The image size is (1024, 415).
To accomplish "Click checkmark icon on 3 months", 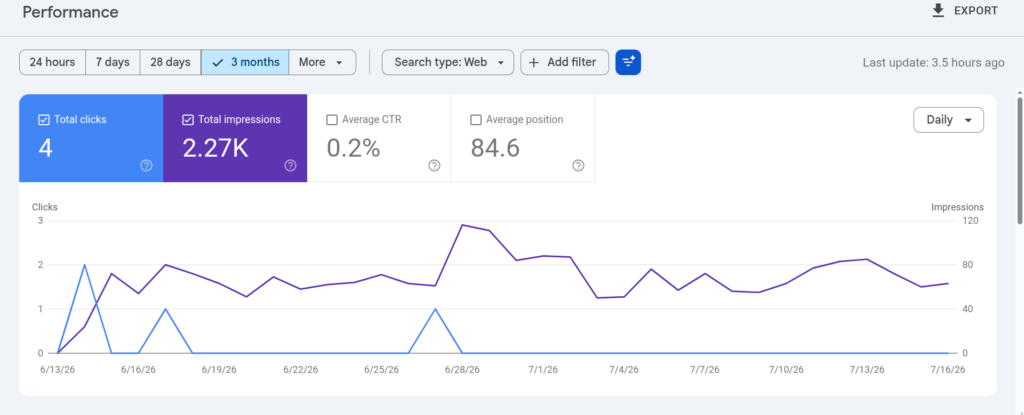I will (218, 63).
